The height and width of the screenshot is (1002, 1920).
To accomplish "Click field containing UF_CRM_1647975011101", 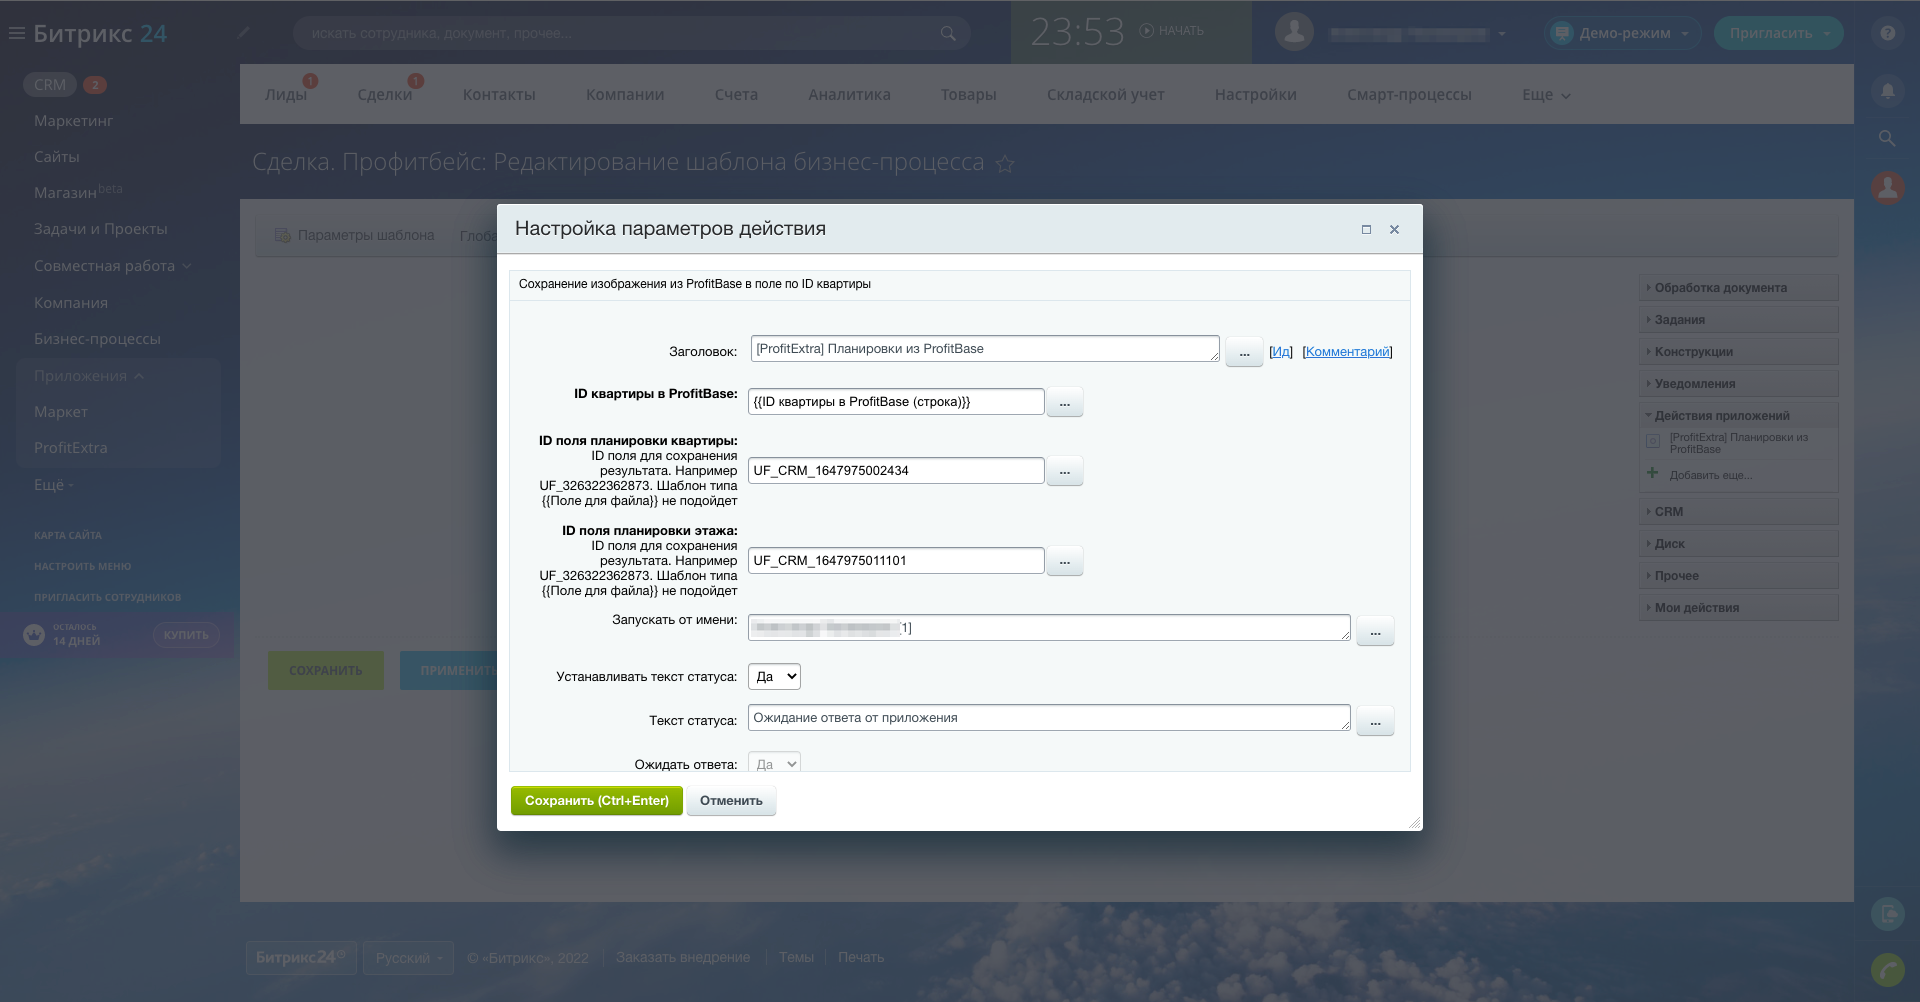I will coord(896,561).
